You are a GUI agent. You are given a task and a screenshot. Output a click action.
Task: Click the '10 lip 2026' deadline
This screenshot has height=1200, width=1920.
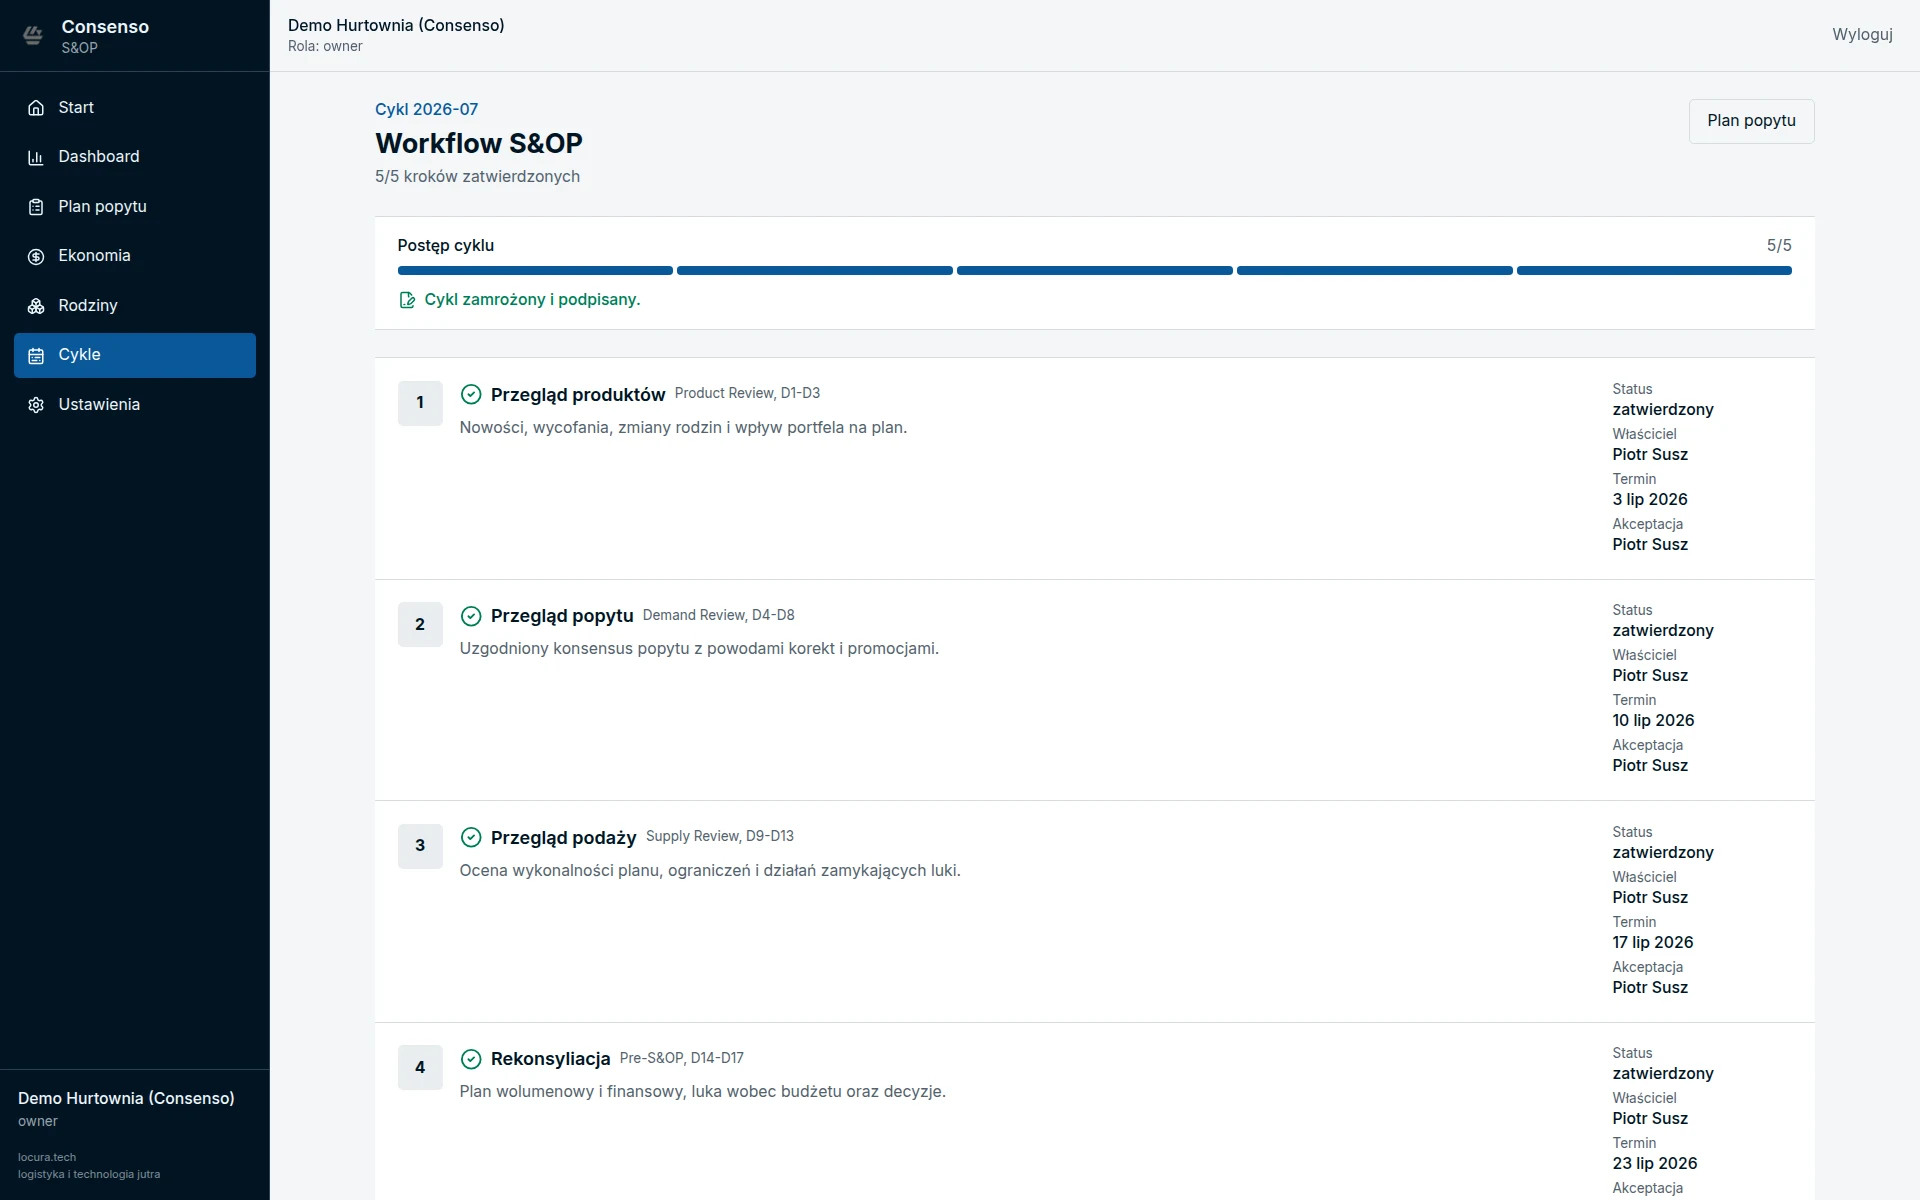[1653, 720]
